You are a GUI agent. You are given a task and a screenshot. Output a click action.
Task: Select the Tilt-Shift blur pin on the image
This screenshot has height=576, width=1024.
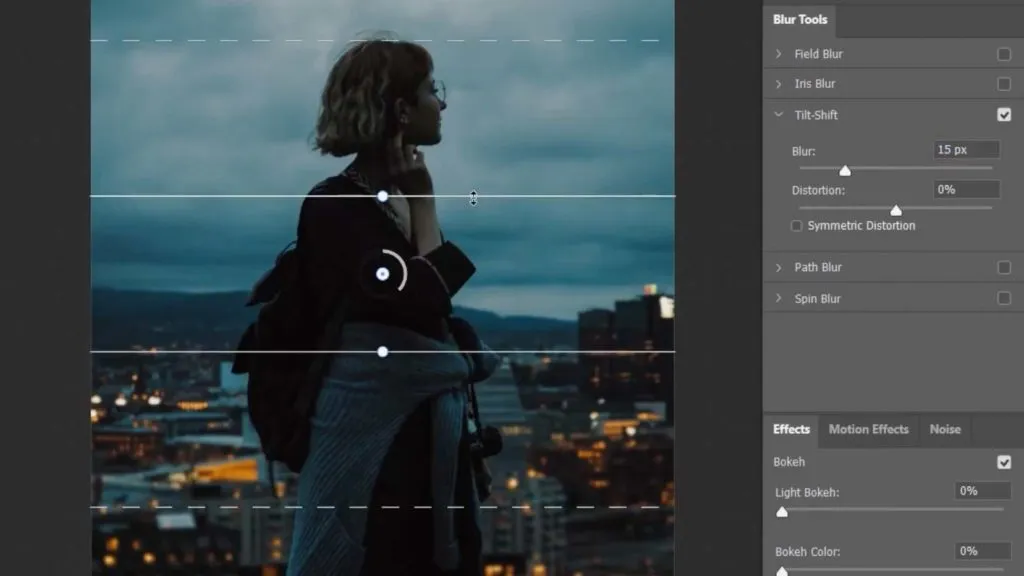tap(383, 272)
